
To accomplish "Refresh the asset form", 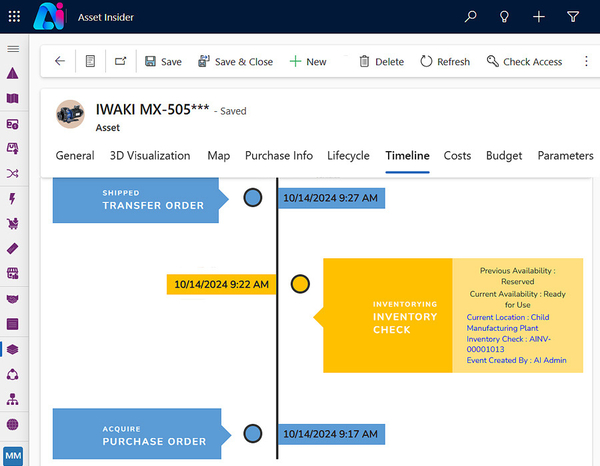I will click(x=445, y=62).
